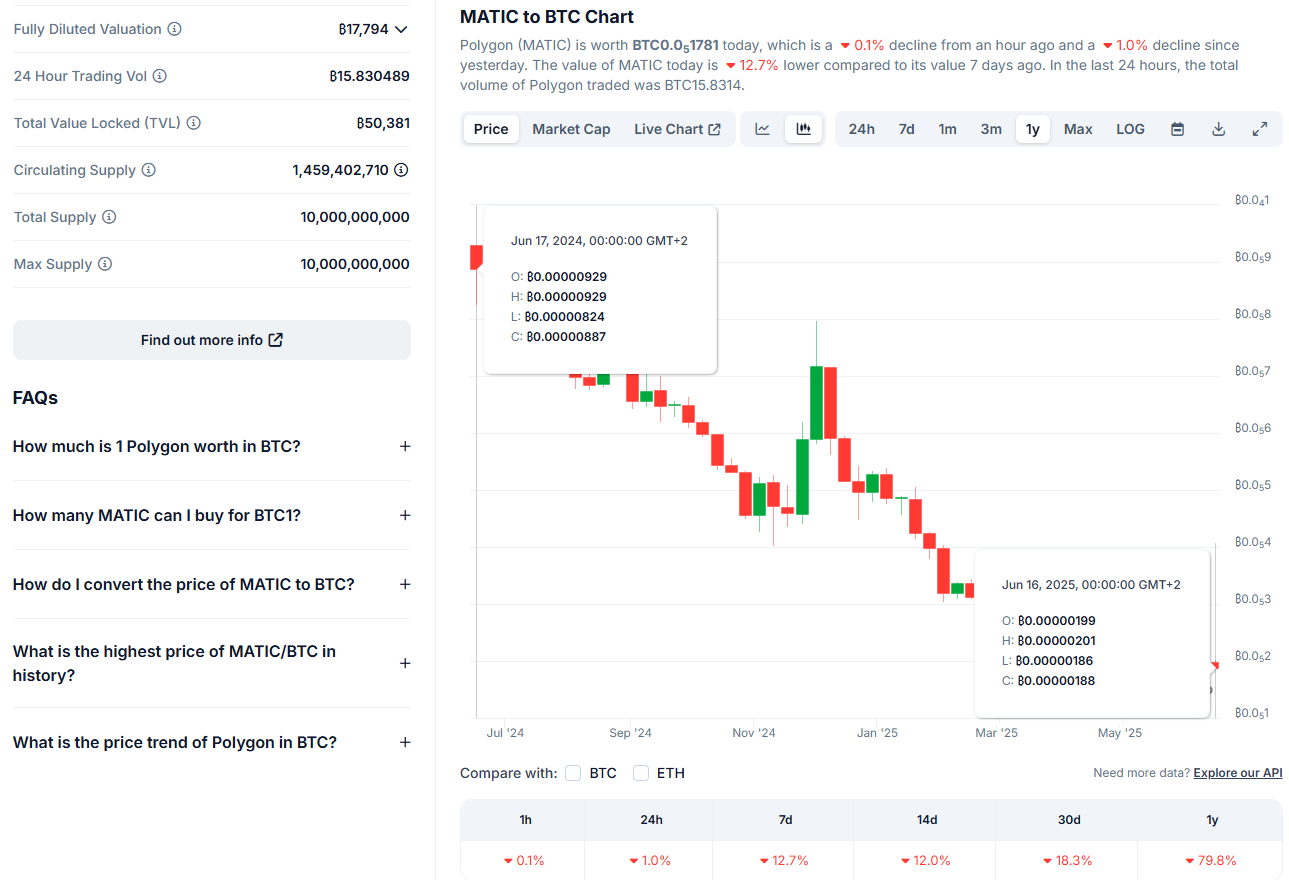Open info icon beside 24 Hour Trading Vol
1289x880 pixels.
click(x=160, y=76)
